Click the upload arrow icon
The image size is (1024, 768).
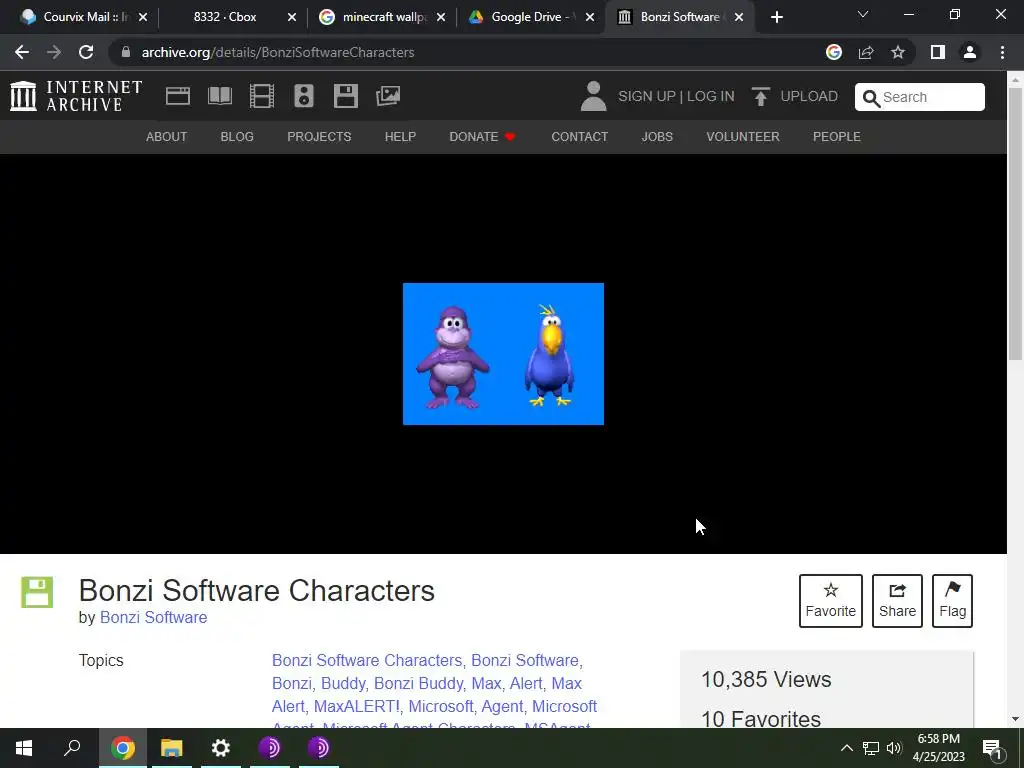(x=760, y=97)
